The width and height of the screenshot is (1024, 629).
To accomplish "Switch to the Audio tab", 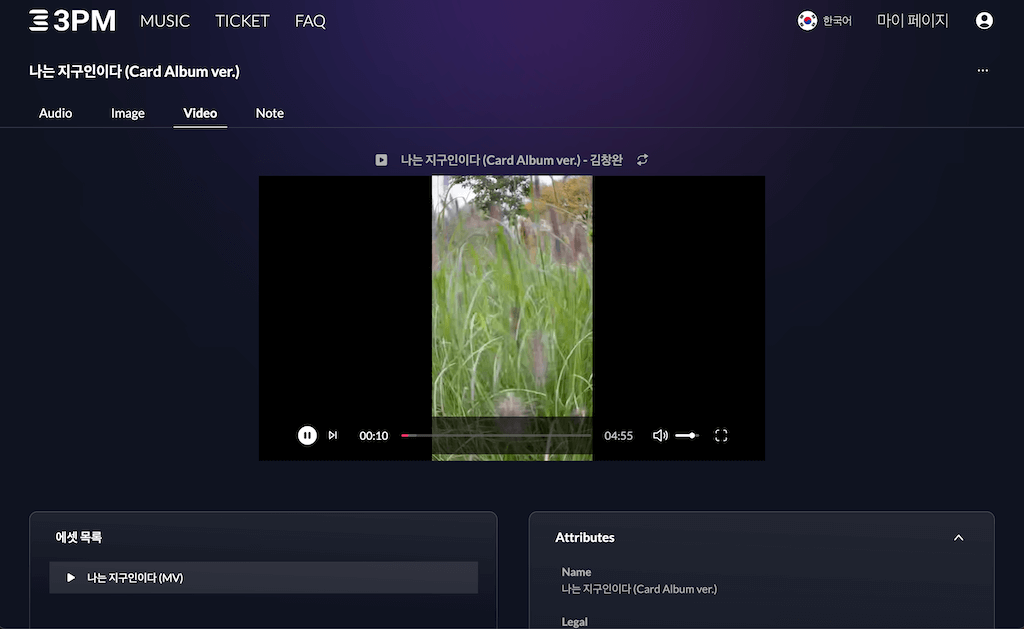I will (x=55, y=113).
